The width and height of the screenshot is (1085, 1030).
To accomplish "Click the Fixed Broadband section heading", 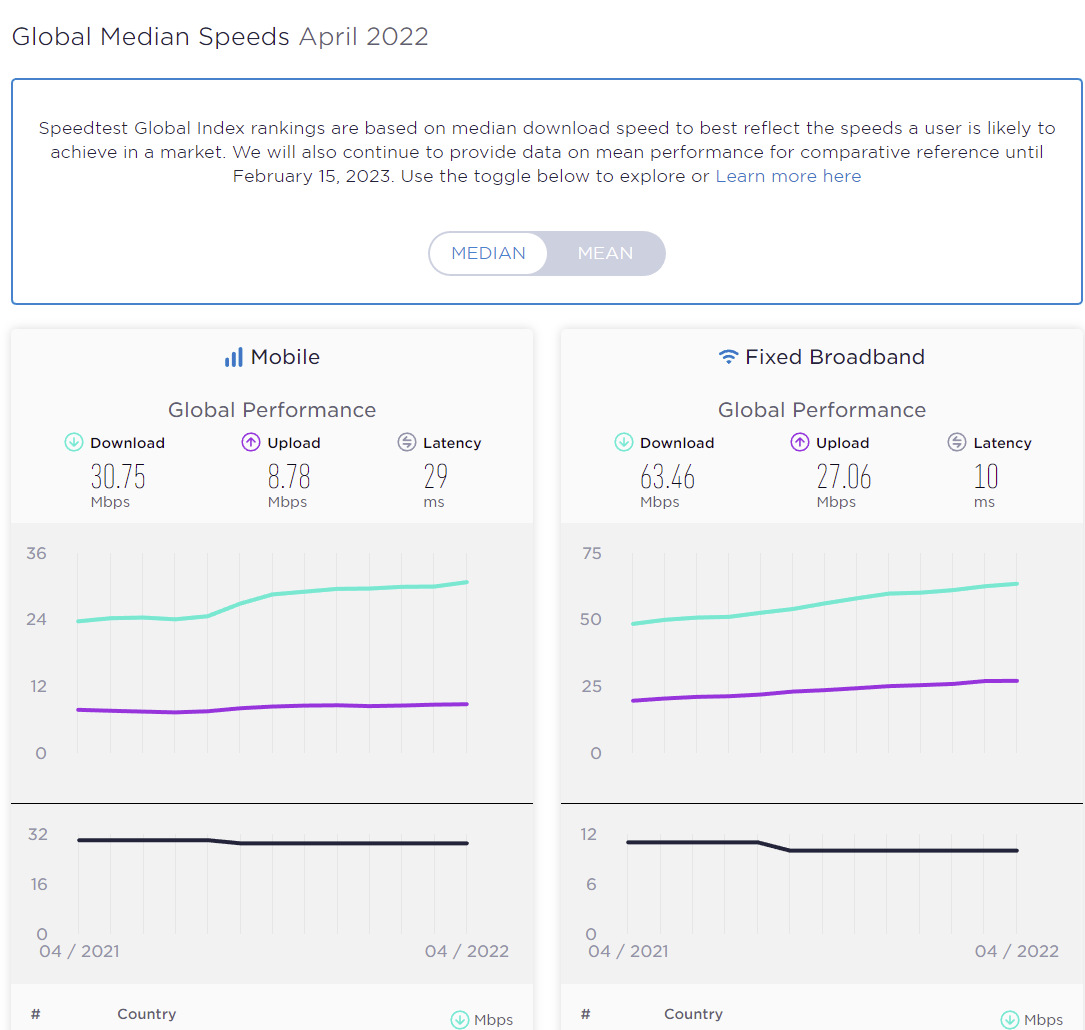I will click(x=835, y=357).
